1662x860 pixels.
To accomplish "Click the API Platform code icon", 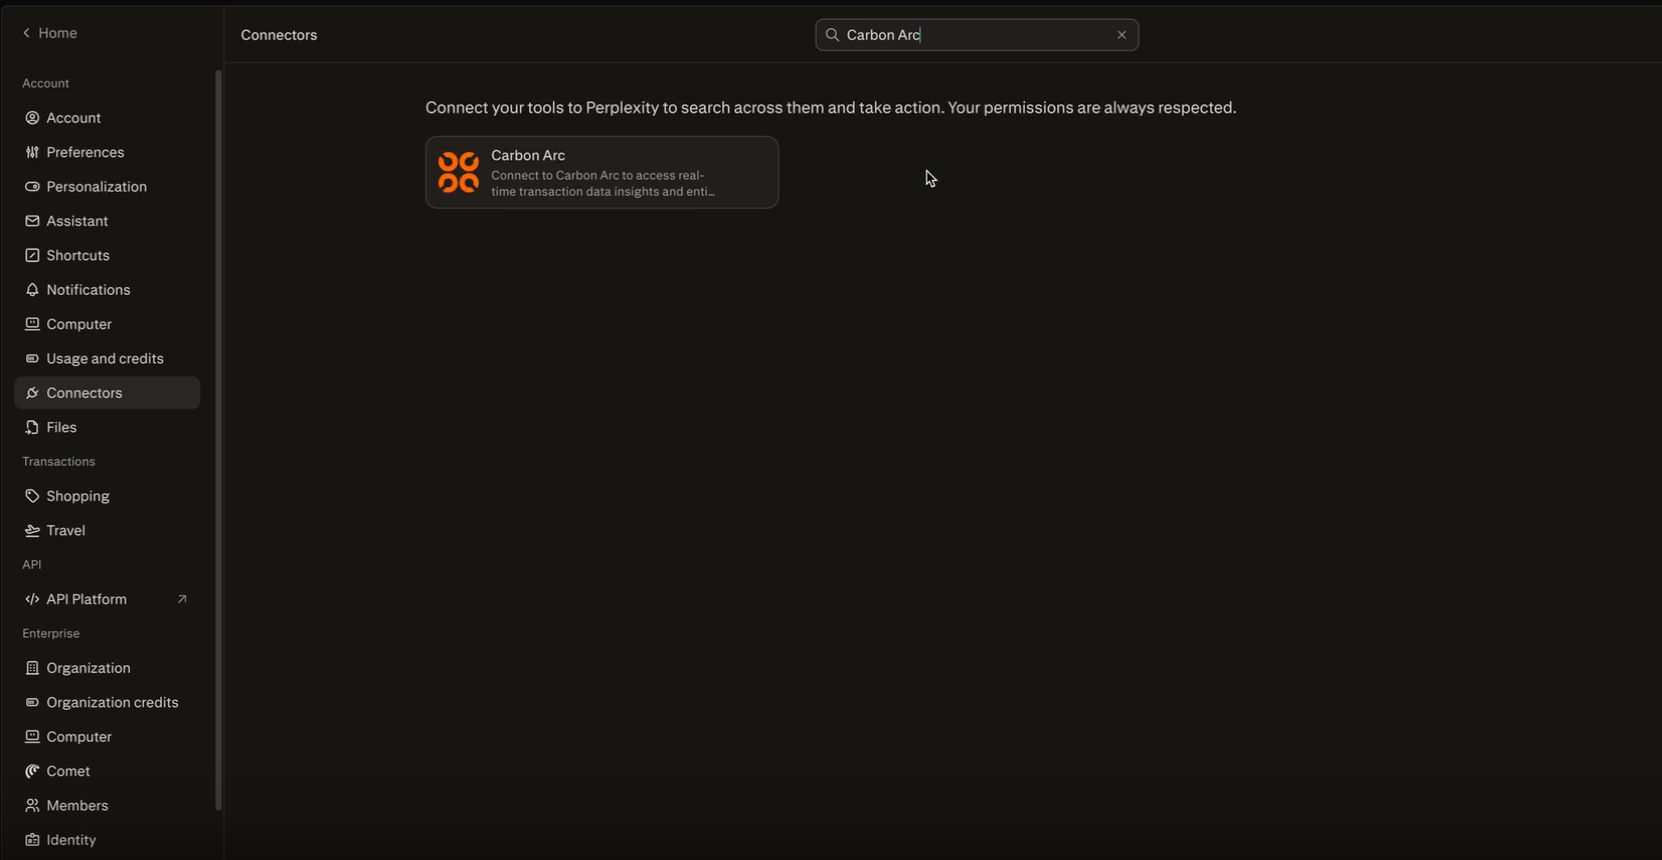I will click(x=32, y=599).
